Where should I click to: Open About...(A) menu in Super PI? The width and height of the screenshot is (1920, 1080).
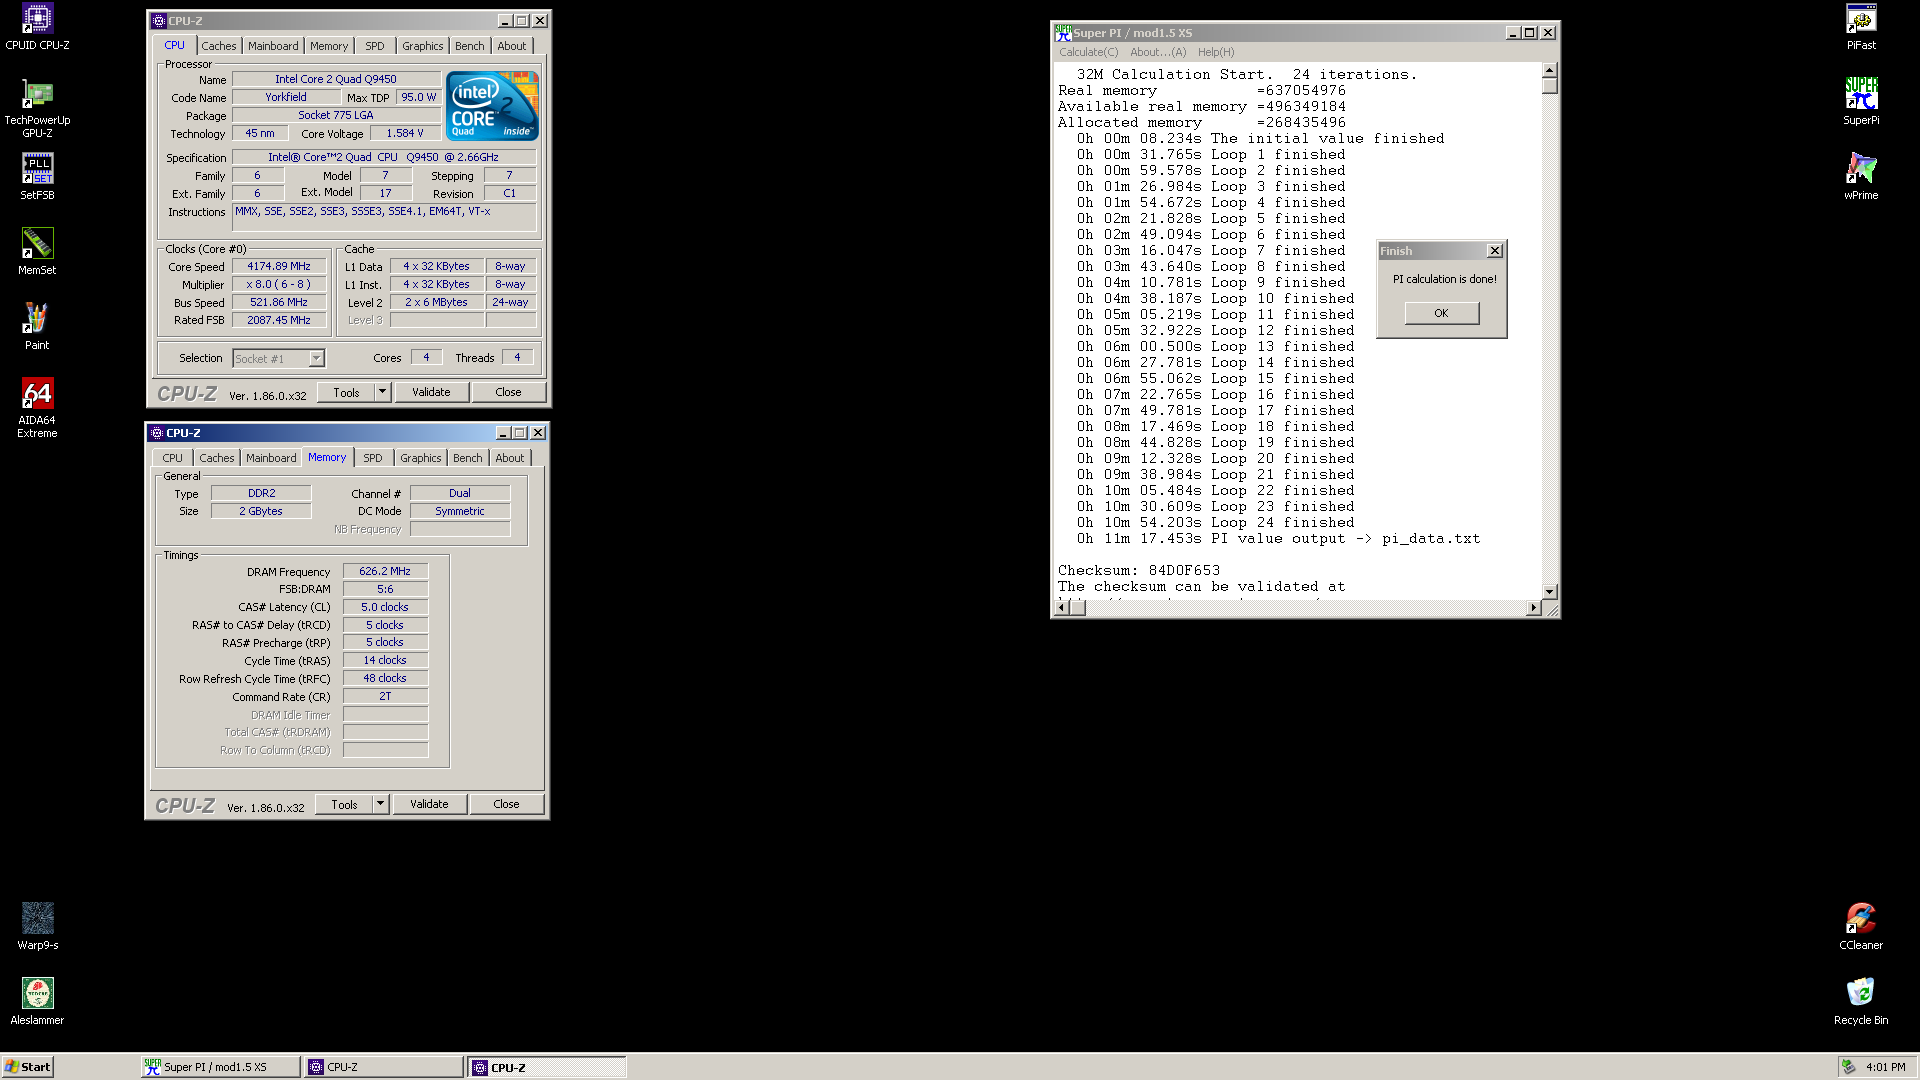pyautogui.click(x=1158, y=52)
